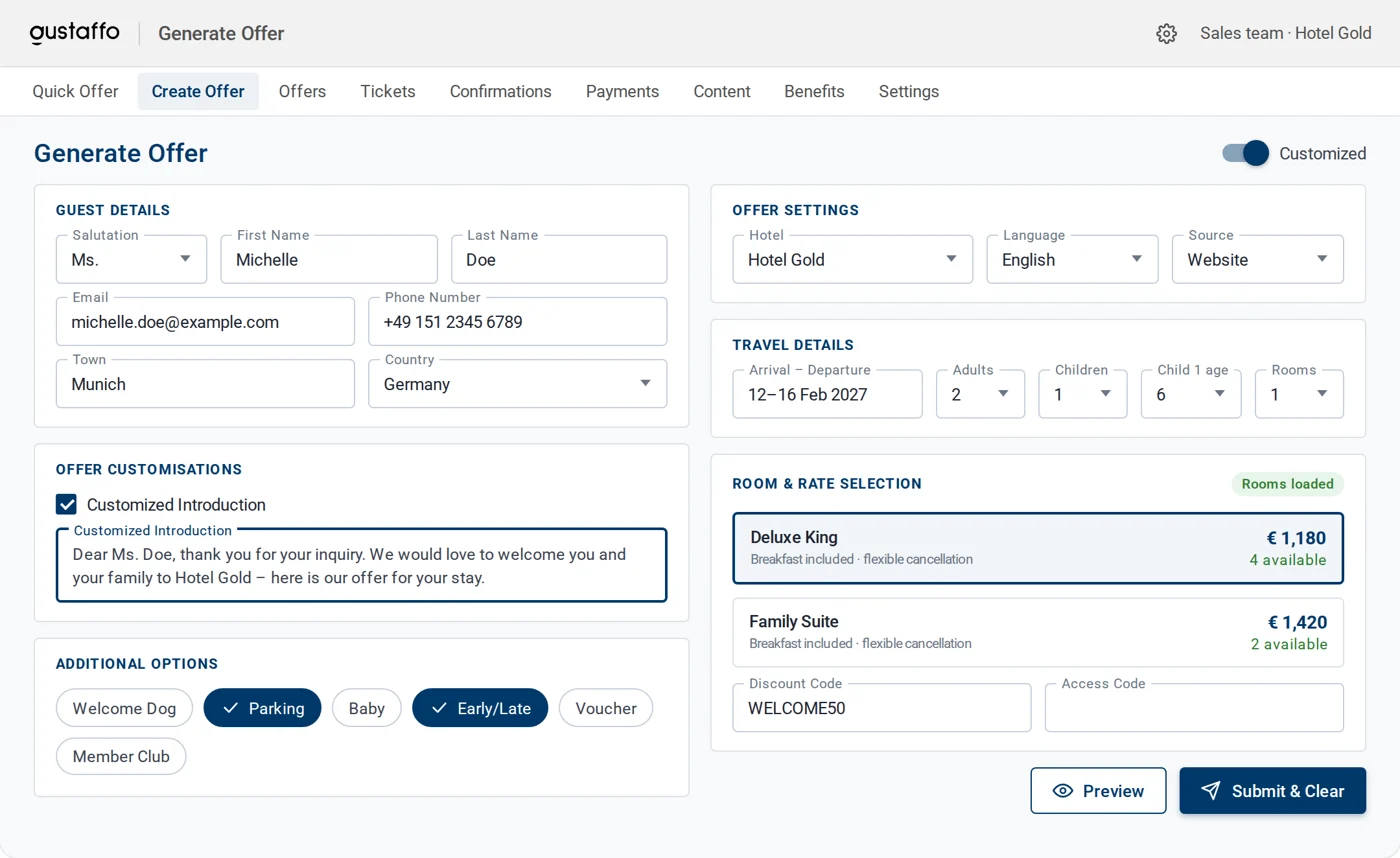Click the First Name field
The height and width of the screenshot is (858, 1400).
[x=329, y=260]
